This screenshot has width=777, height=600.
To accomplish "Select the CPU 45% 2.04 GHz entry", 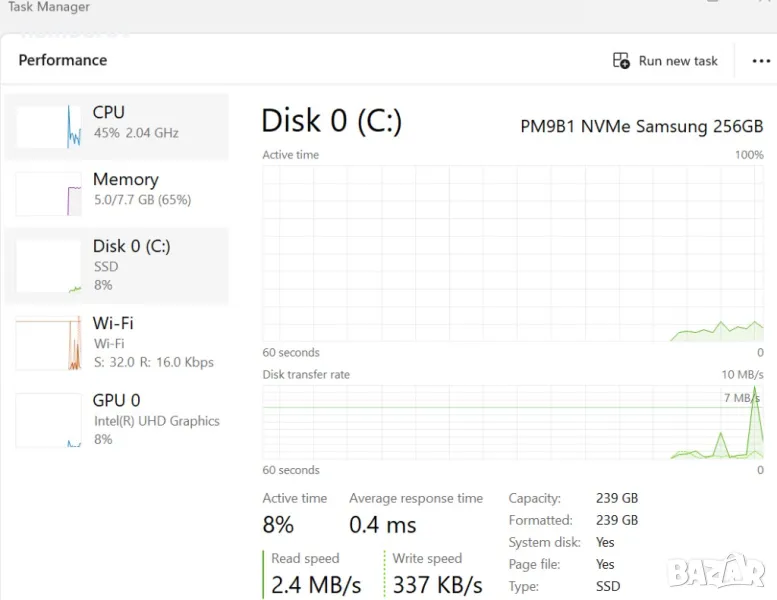I will [136, 122].
